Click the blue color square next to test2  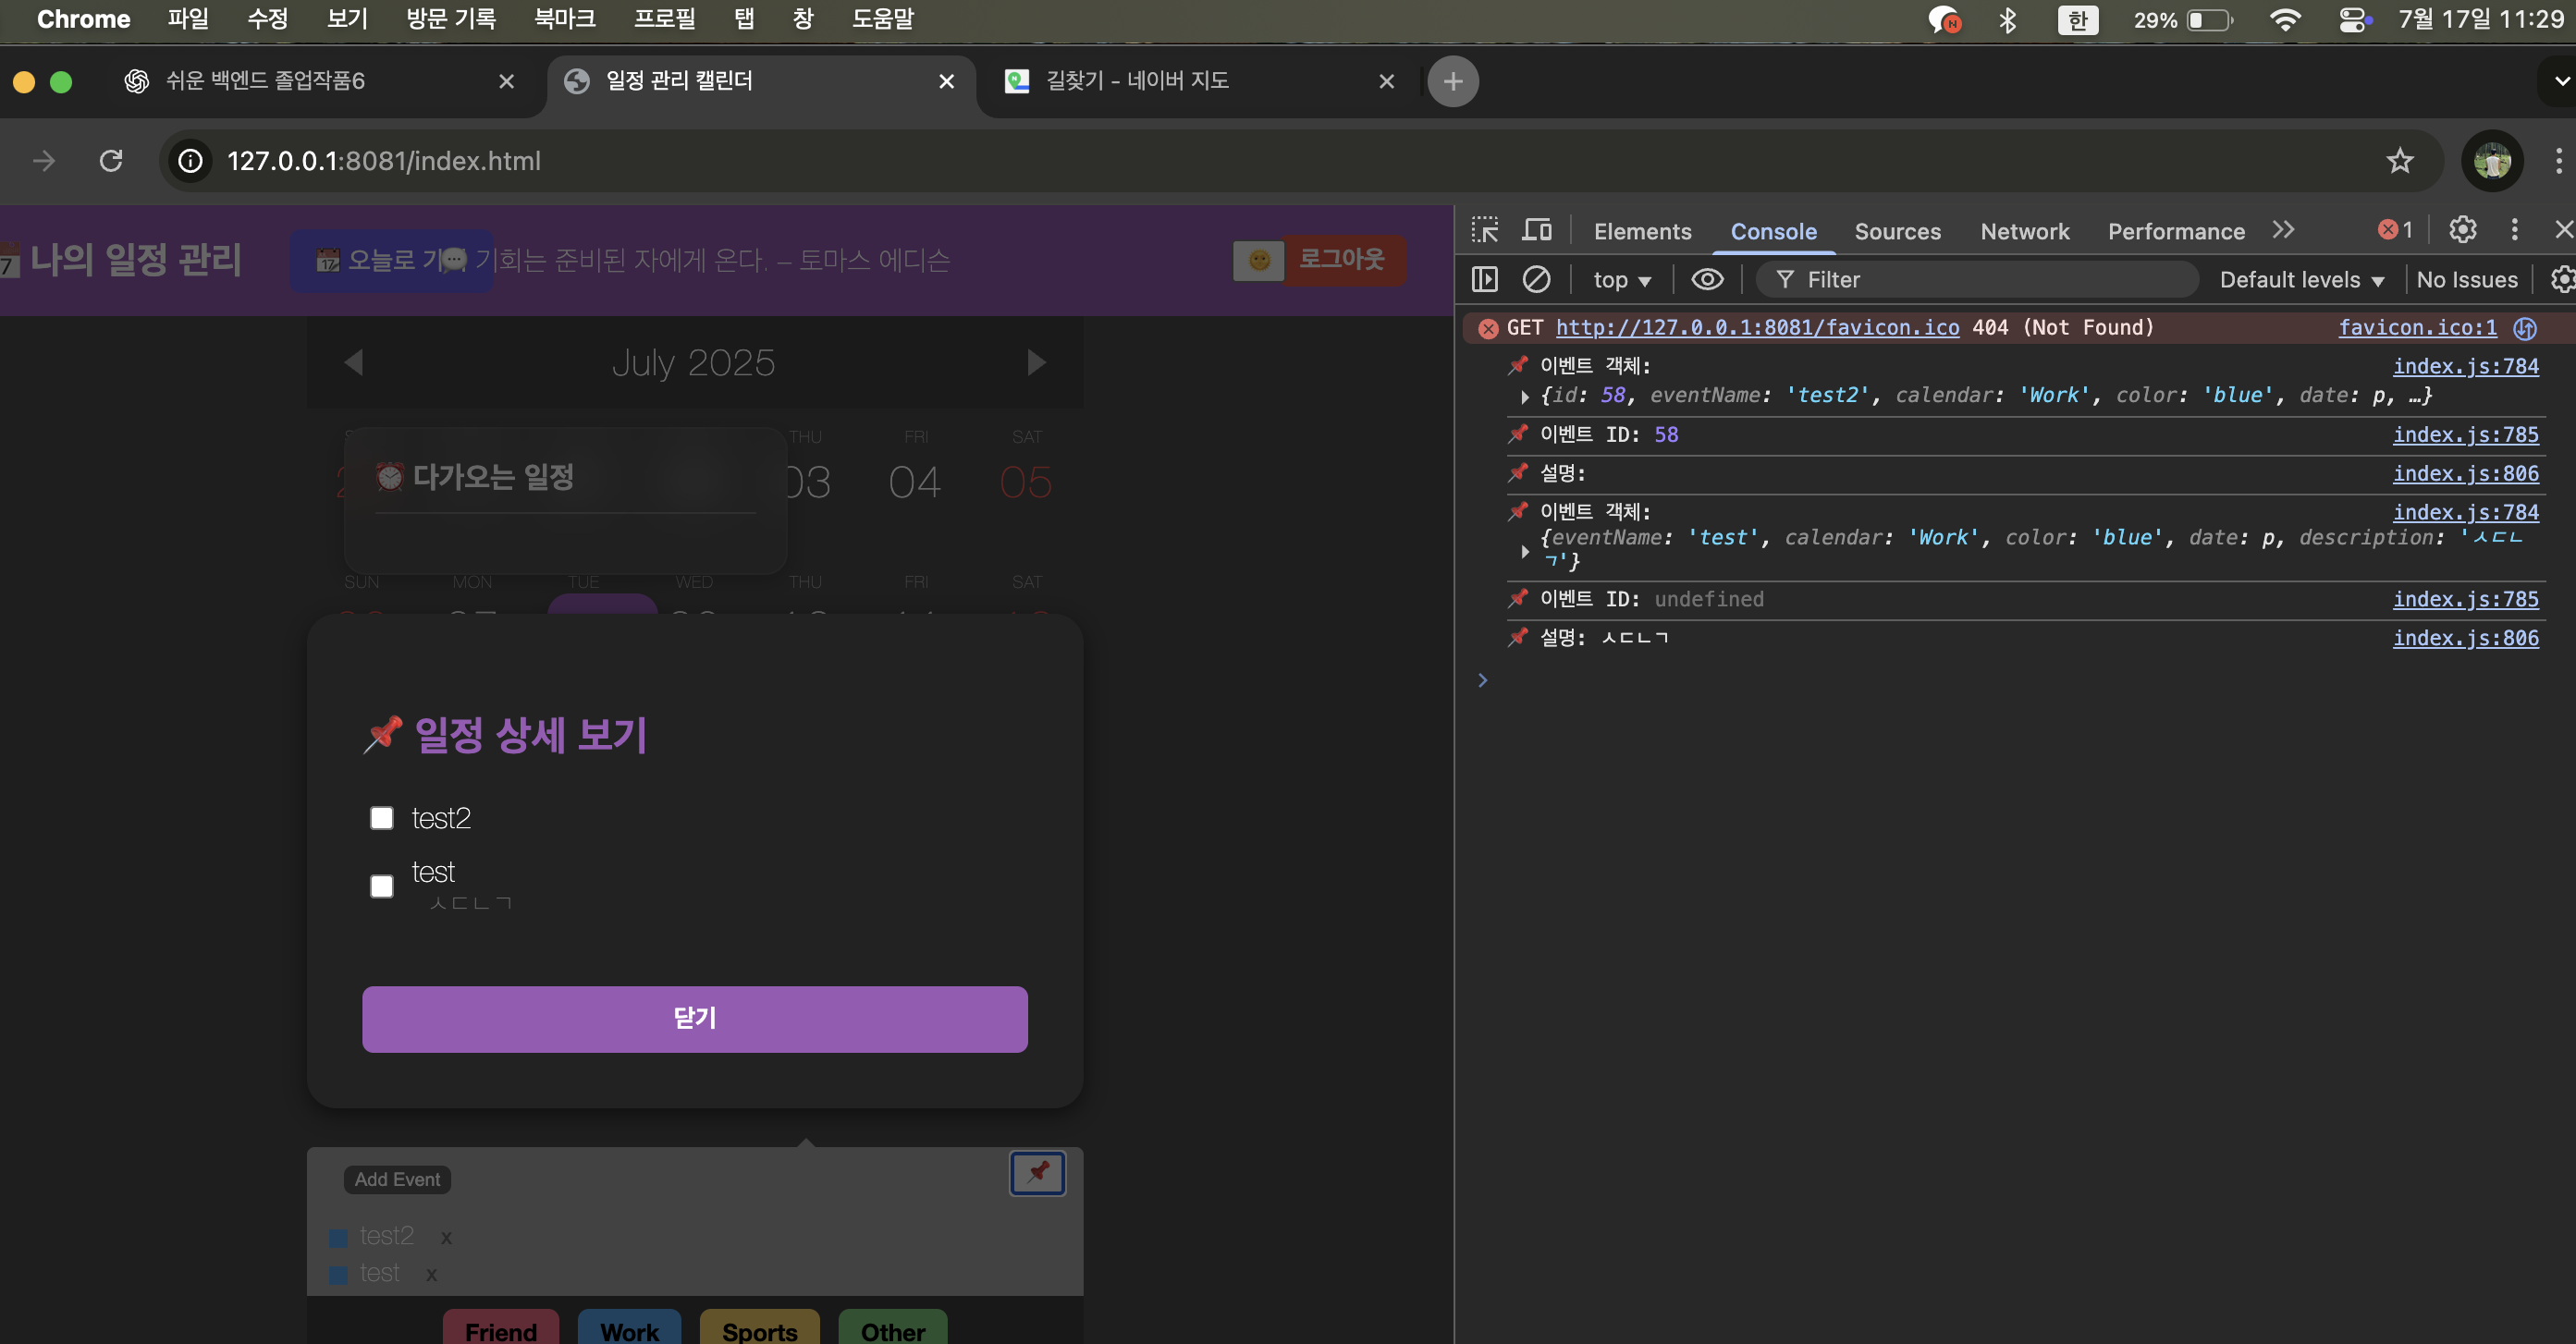(339, 1237)
